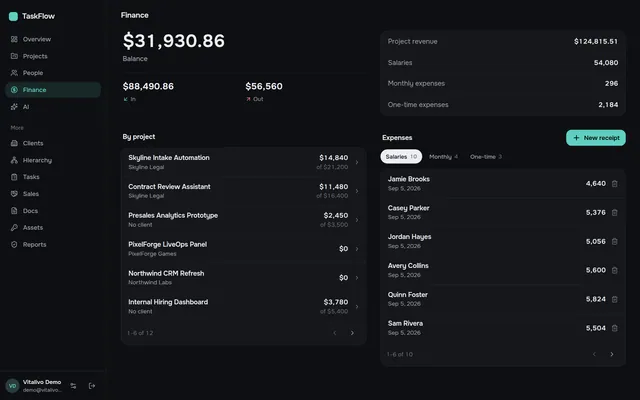Click the switch account arrows icon

click(x=73, y=386)
